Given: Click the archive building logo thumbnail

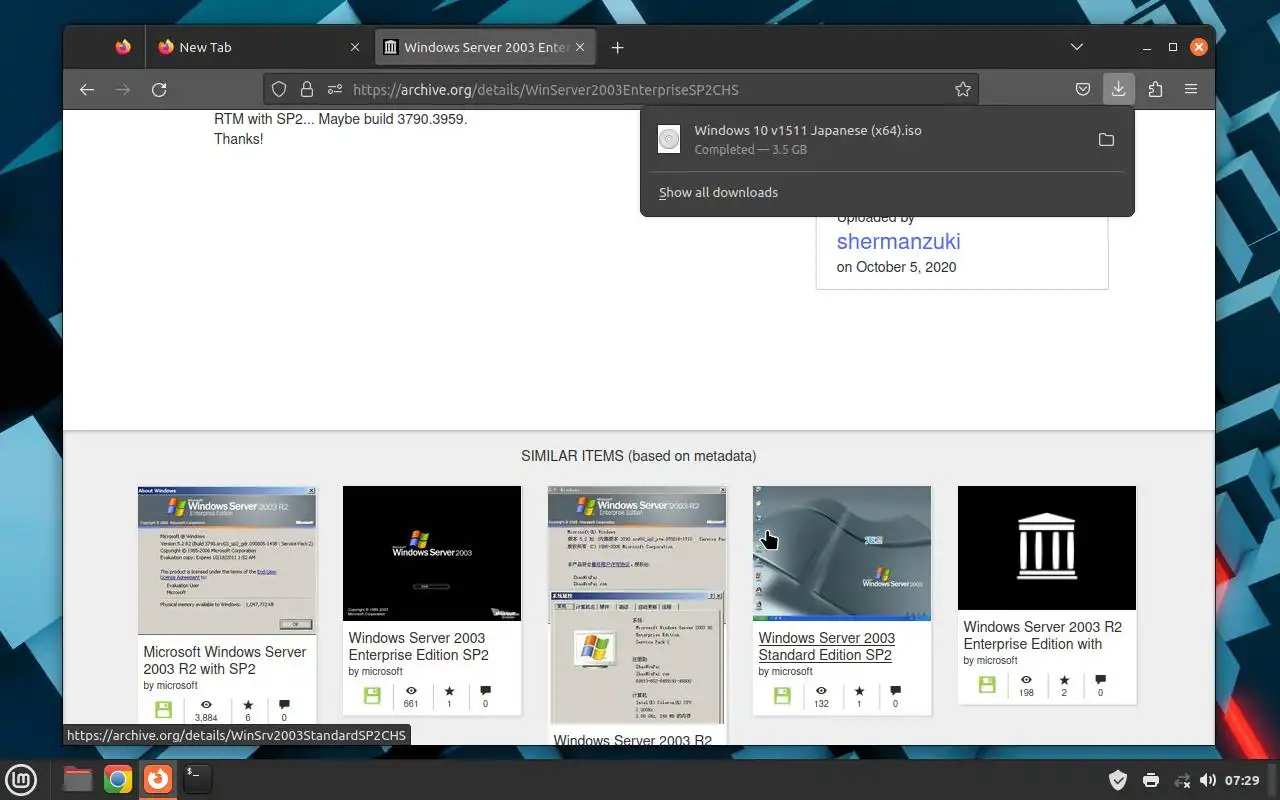Looking at the screenshot, I should pos(1047,548).
